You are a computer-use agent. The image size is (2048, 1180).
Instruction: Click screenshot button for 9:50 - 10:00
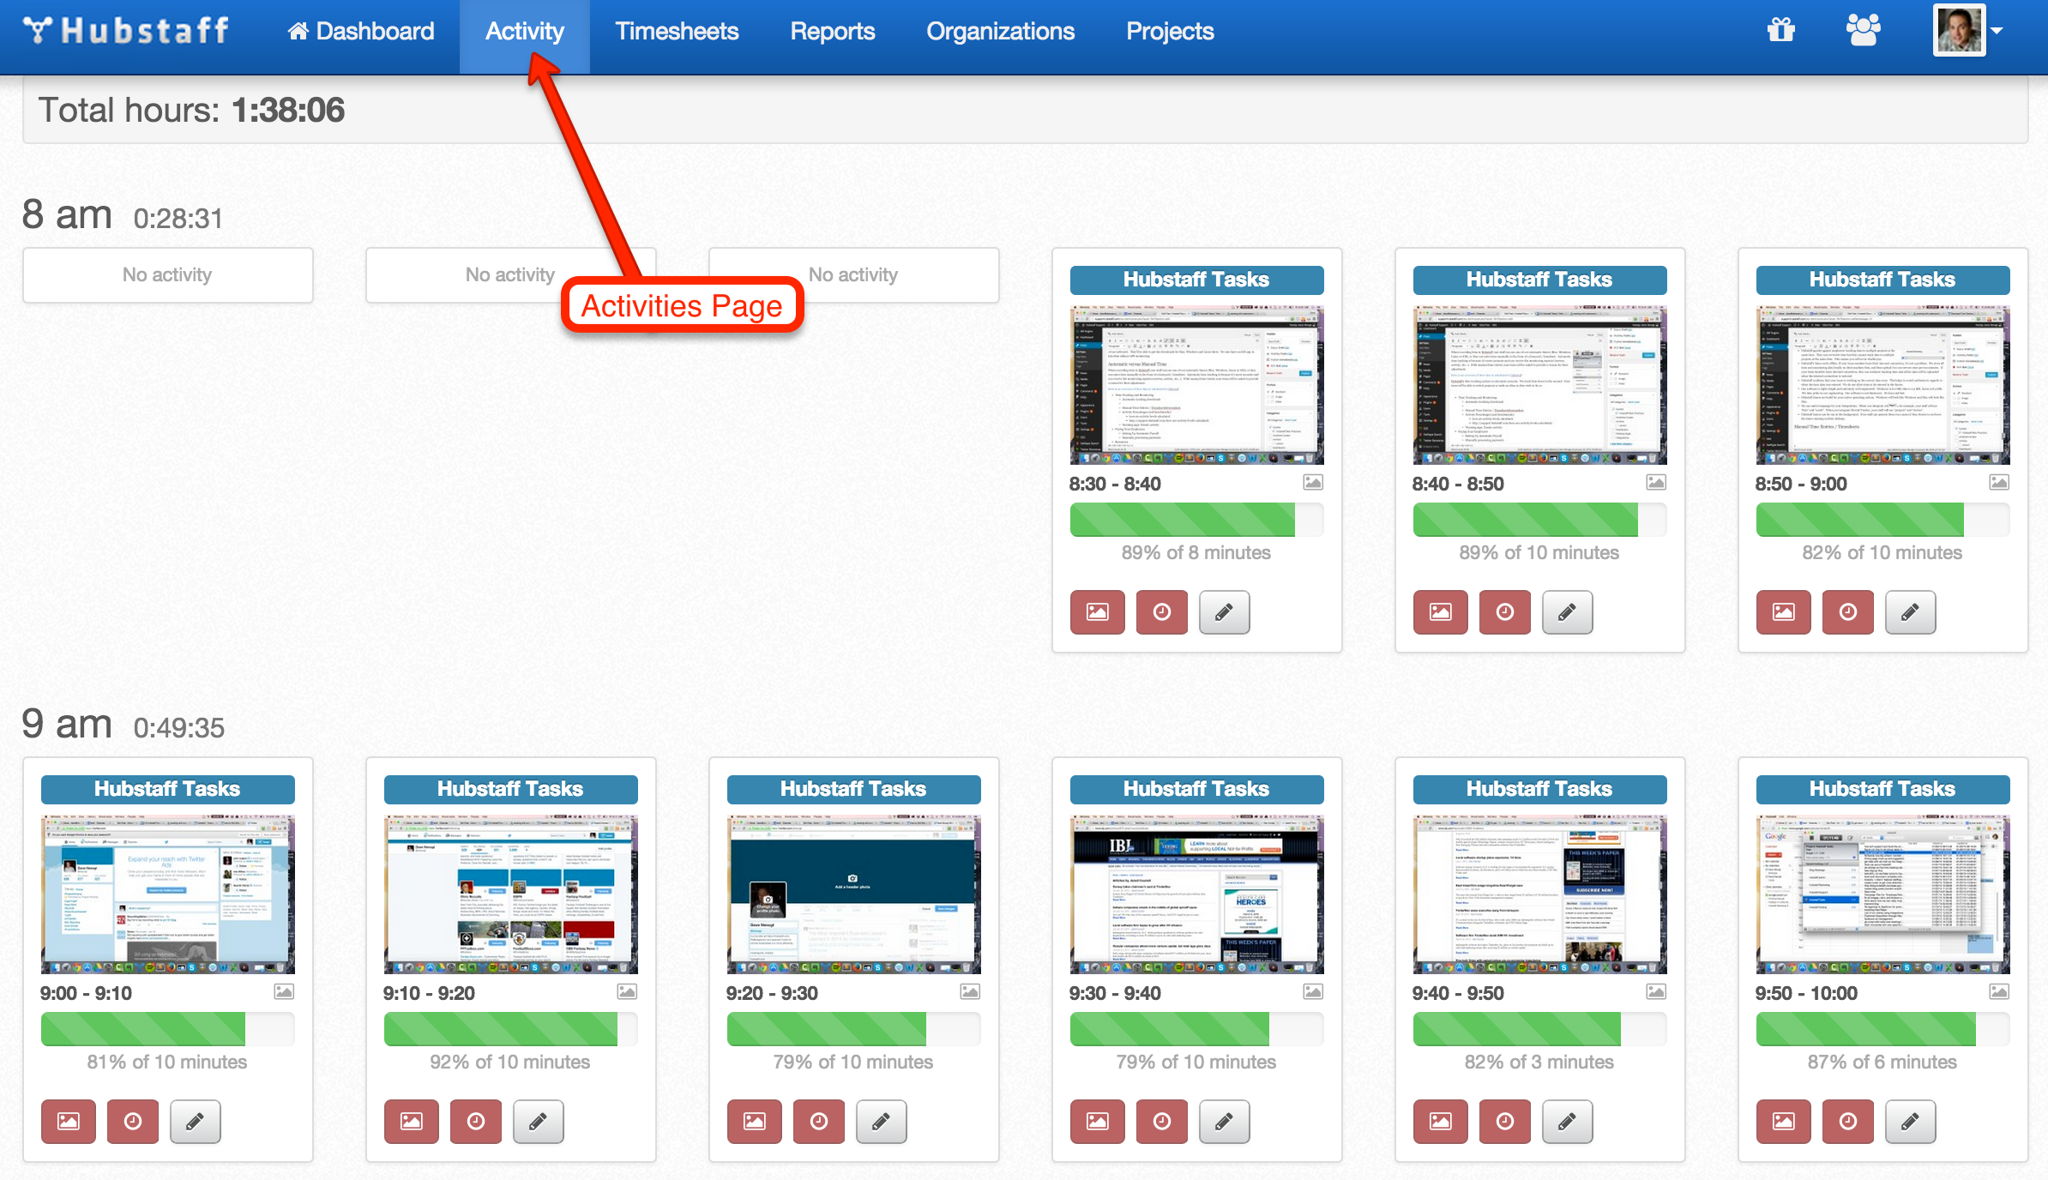coord(1783,1122)
